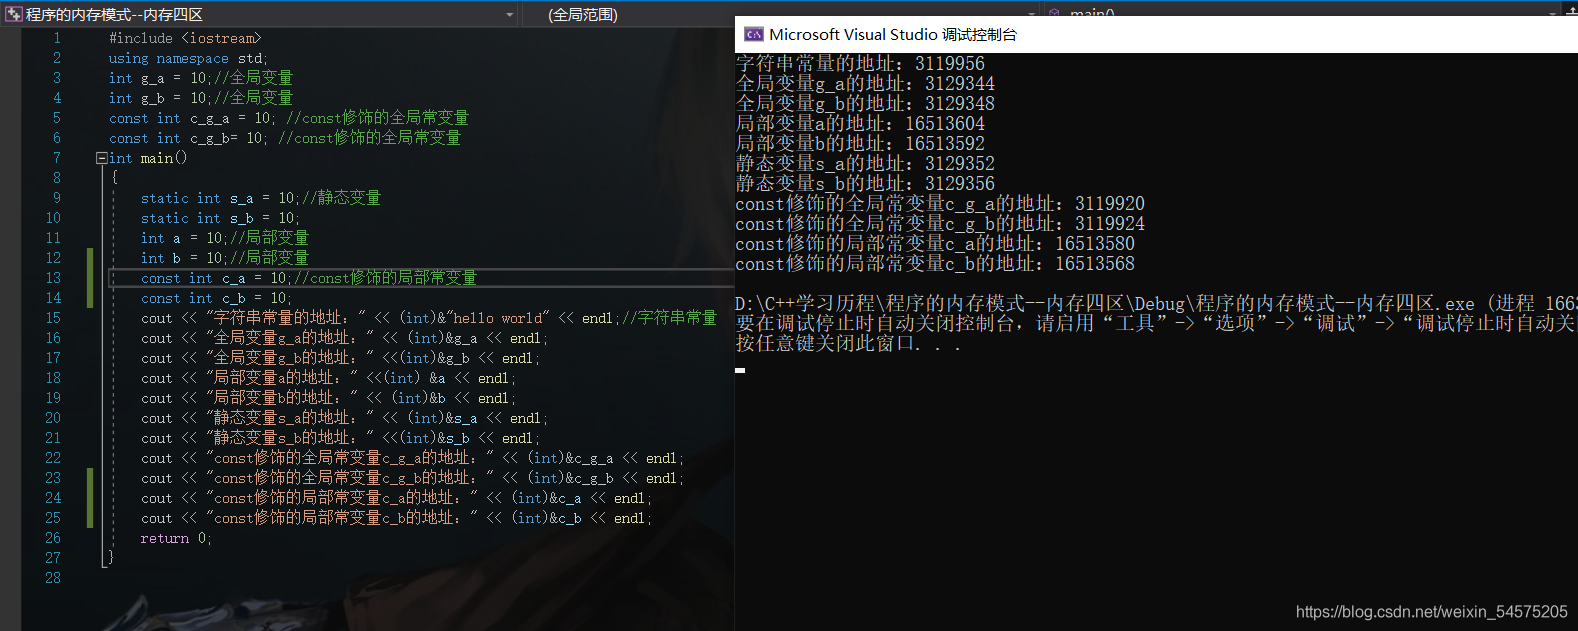Click the console hint line 要在调试停止时自动关闭控制台

tap(1156, 323)
